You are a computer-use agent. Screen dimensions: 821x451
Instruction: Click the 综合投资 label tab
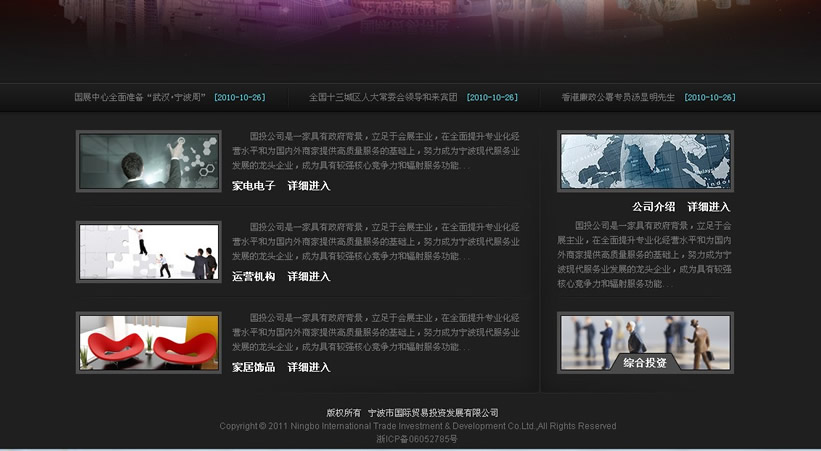point(644,362)
